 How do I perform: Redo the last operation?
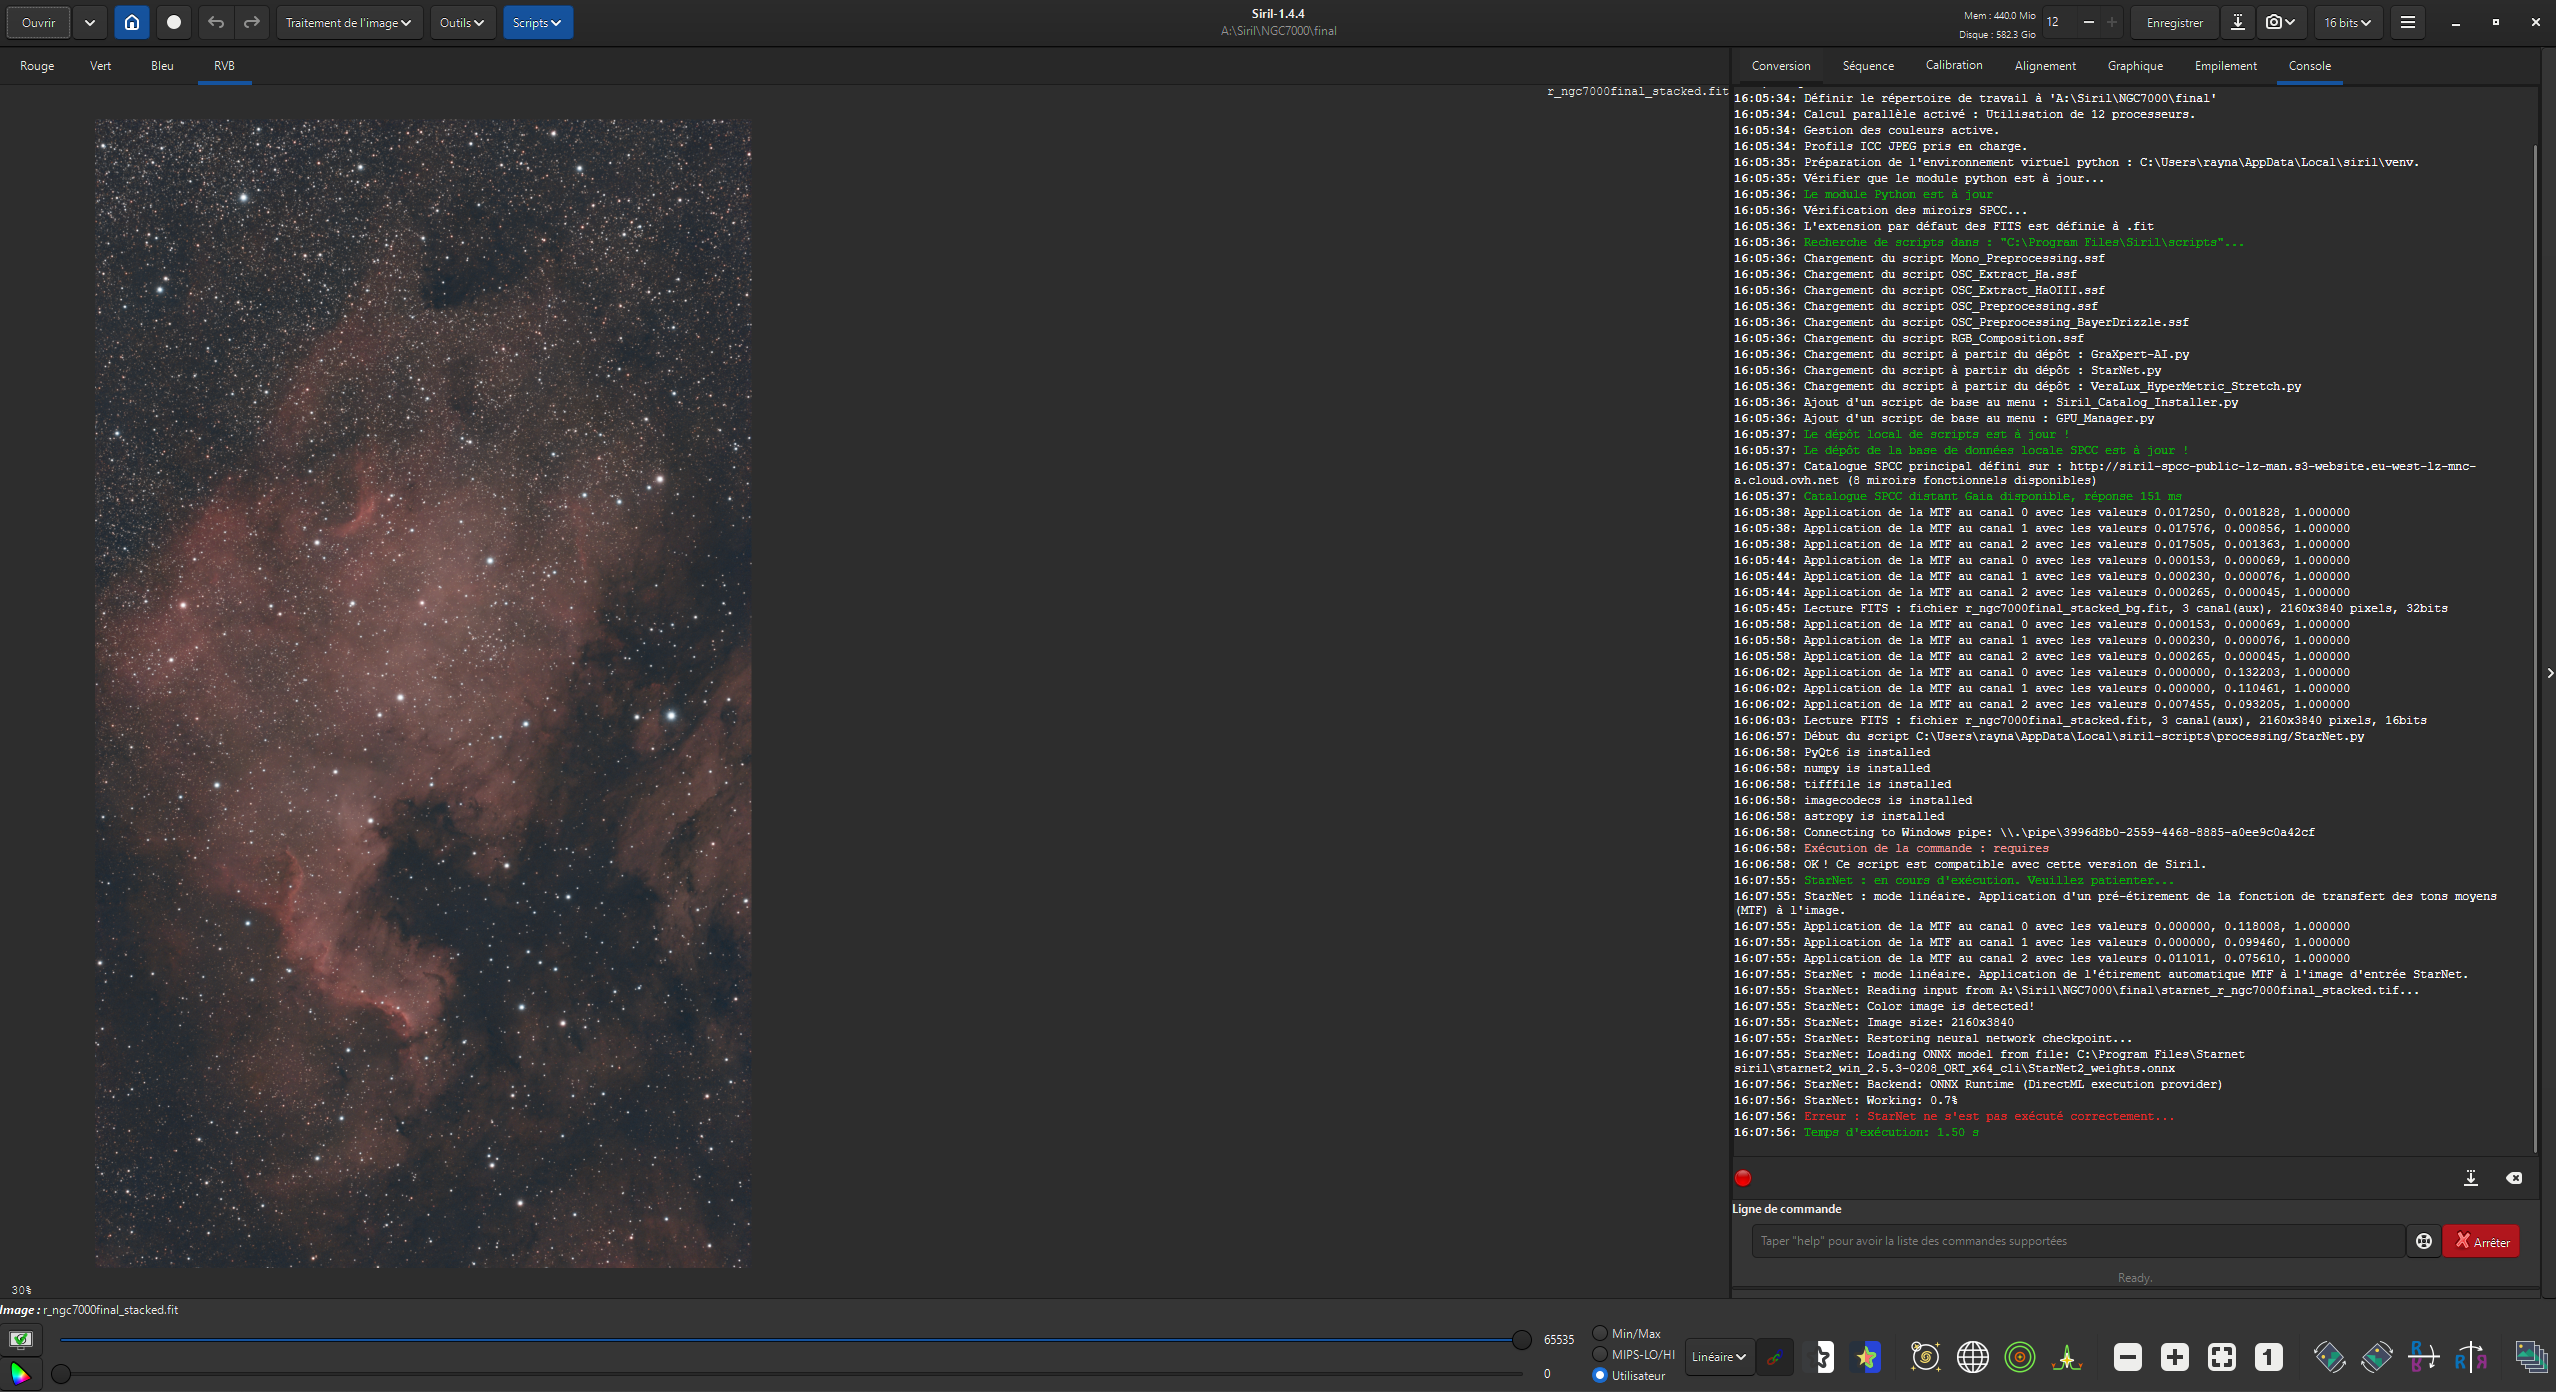(252, 22)
